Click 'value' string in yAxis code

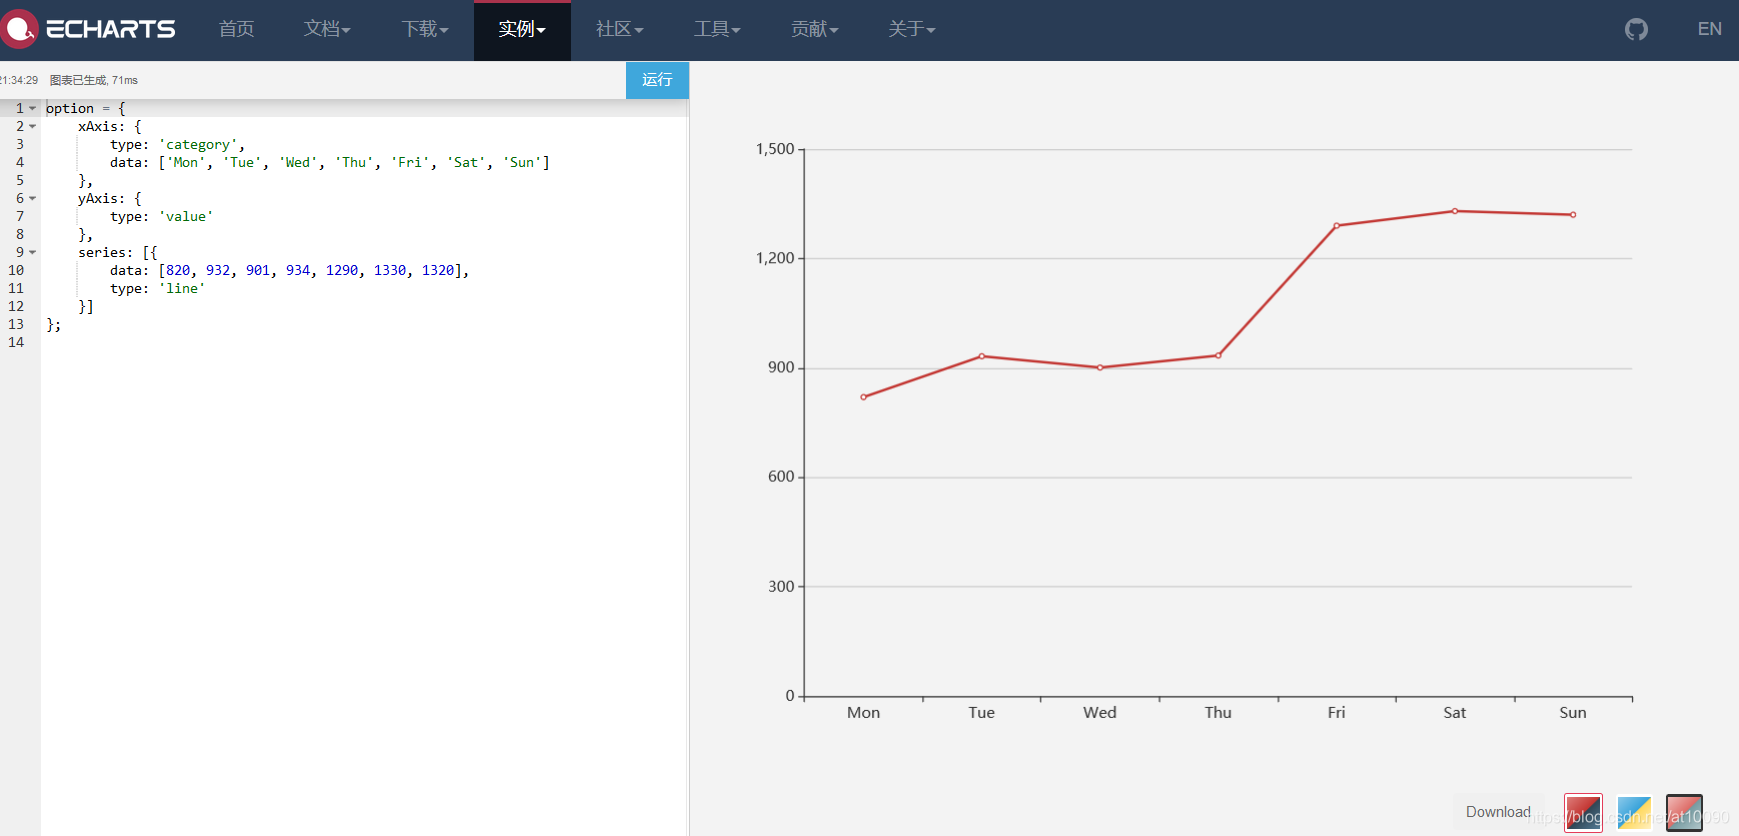[186, 216]
